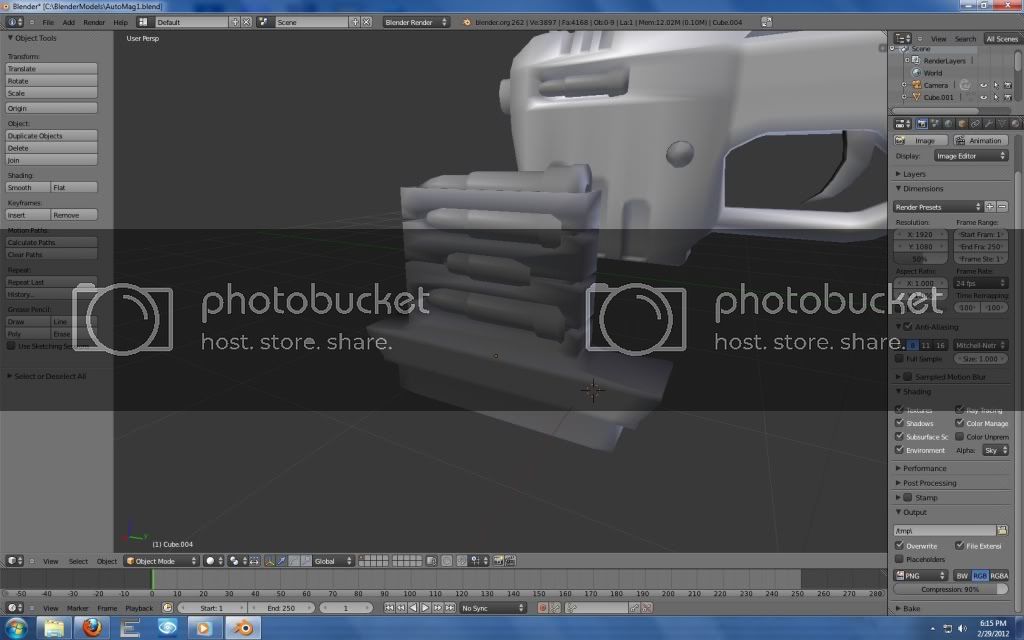Add a new render preset with plus
This screenshot has width=1024, height=640.
coord(990,207)
